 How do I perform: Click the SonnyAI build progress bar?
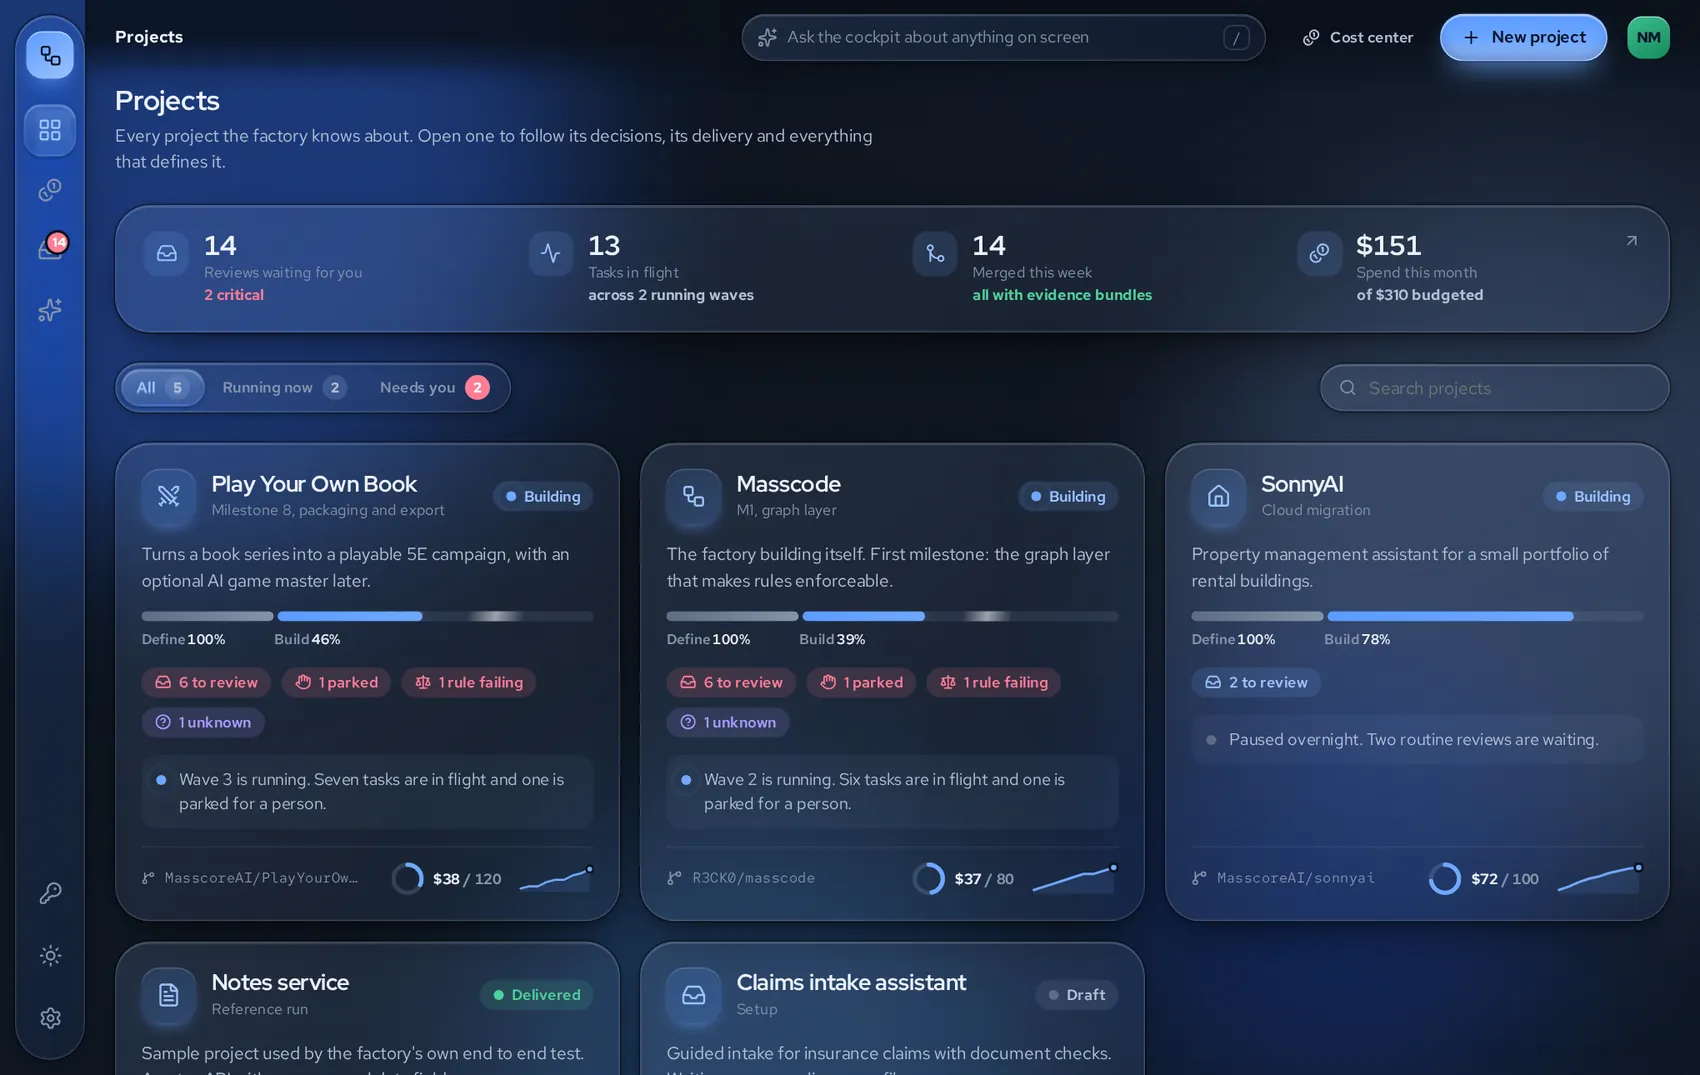[x=1485, y=616]
